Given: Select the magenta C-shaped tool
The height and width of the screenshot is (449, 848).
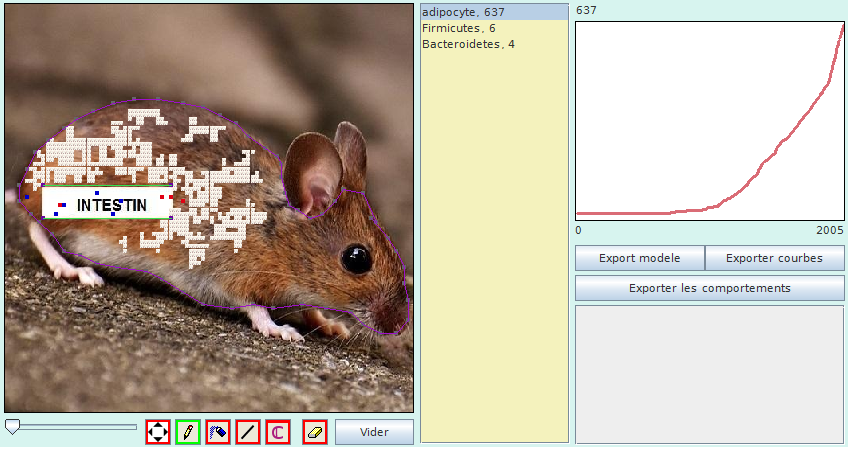Looking at the screenshot, I should [x=278, y=432].
